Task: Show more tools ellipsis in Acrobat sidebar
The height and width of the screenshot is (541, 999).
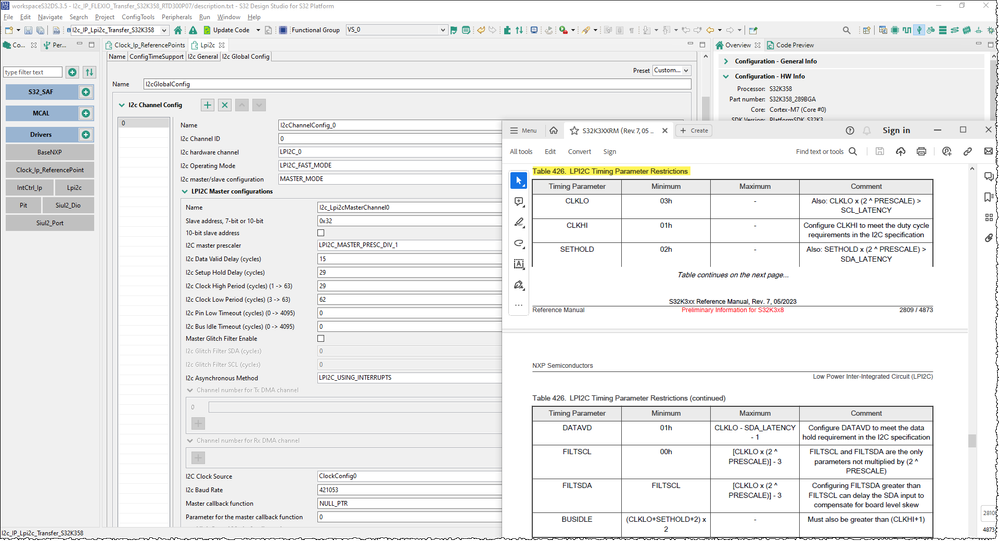Action: coord(519,305)
